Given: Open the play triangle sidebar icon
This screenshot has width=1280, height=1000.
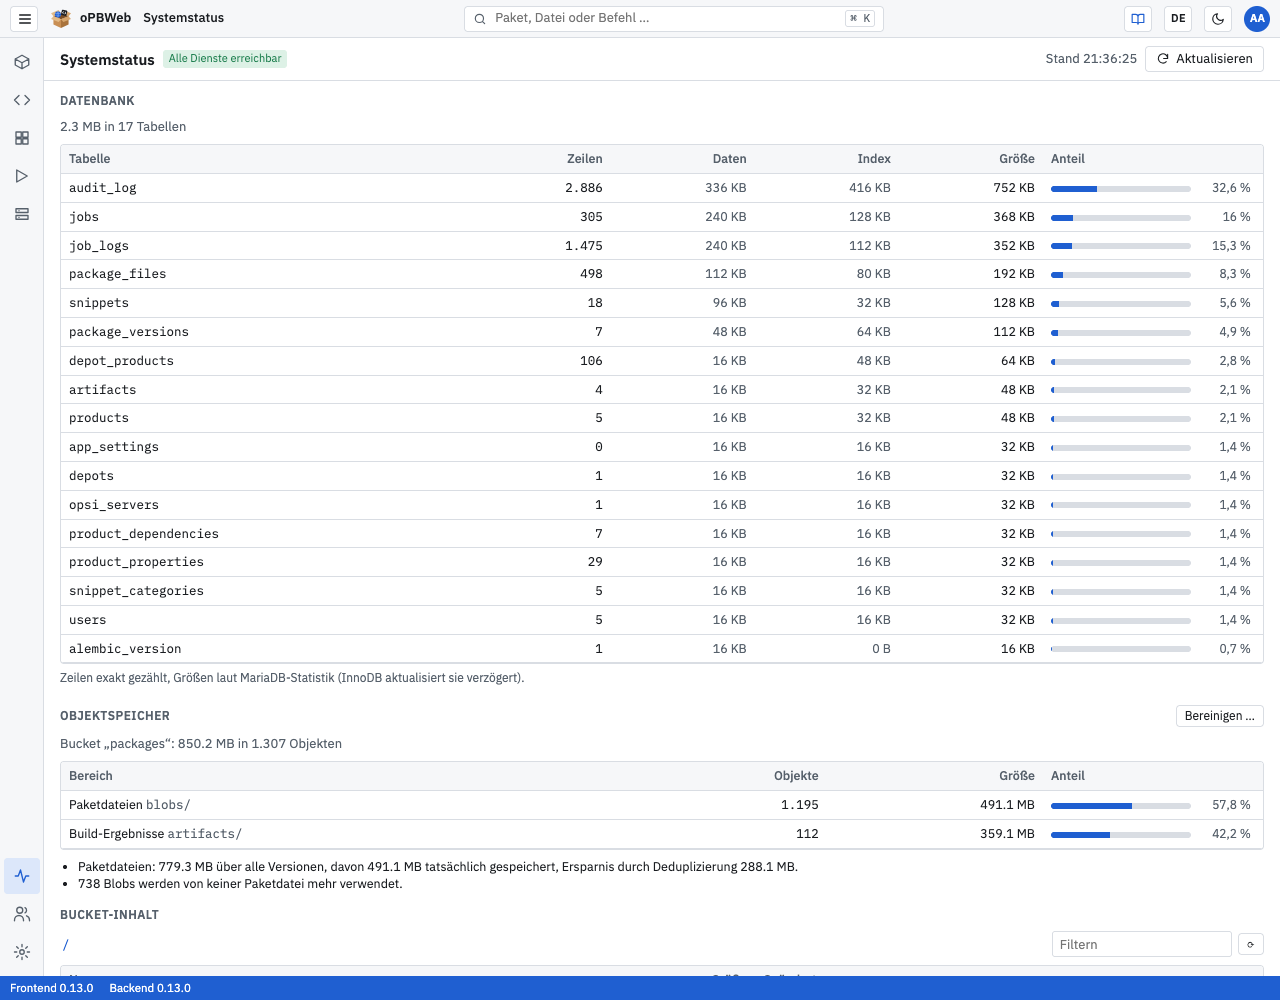Looking at the screenshot, I should 22,176.
